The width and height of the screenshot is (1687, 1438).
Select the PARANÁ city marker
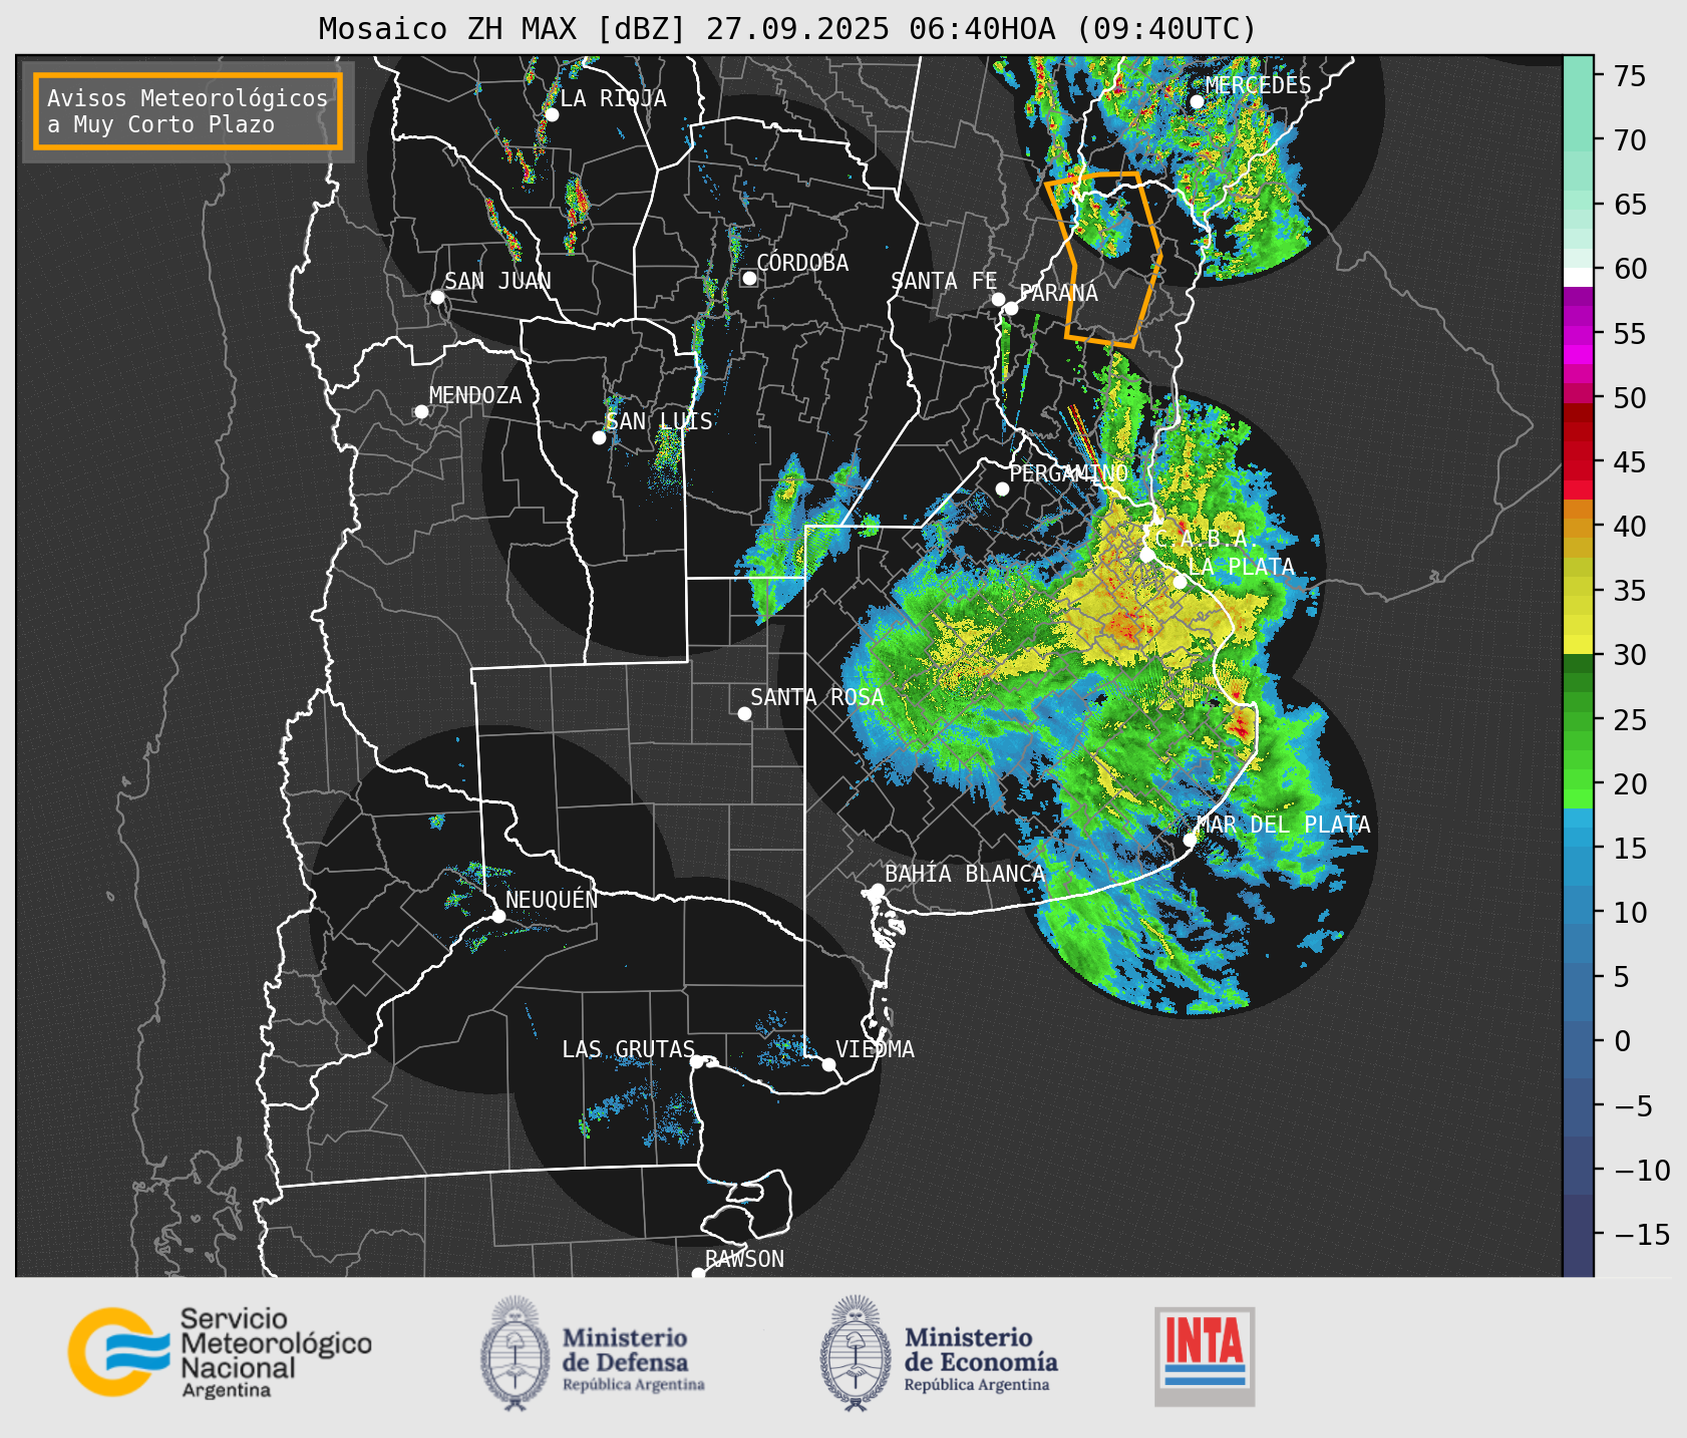1011,308
